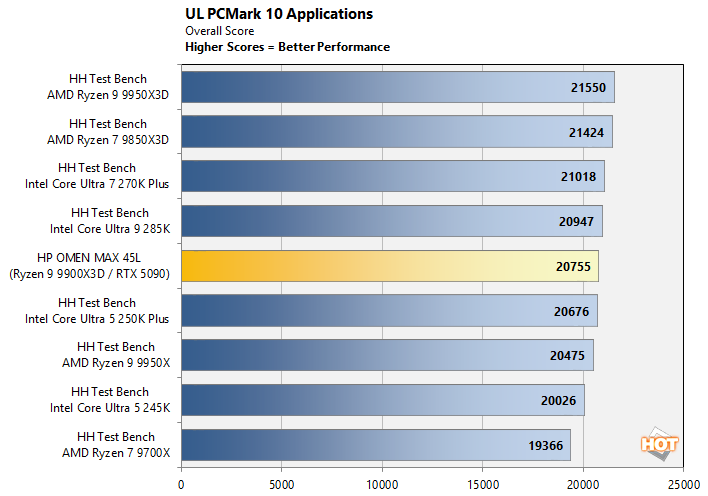Click the 20755 value in the yellow bar
Image resolution: width=708 pixels, height=496 pixels.
point(573,267)
